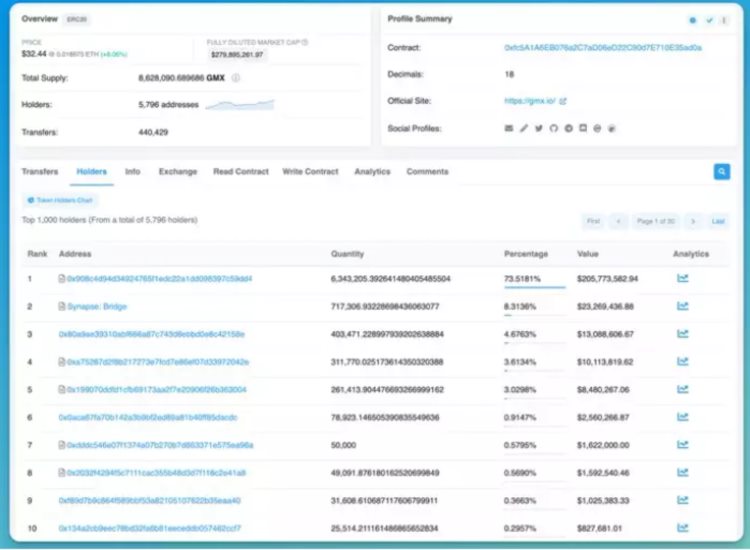Click the Token Holders Chart button
This screenshot has height=550, width=750.
[x=60, y=200]
